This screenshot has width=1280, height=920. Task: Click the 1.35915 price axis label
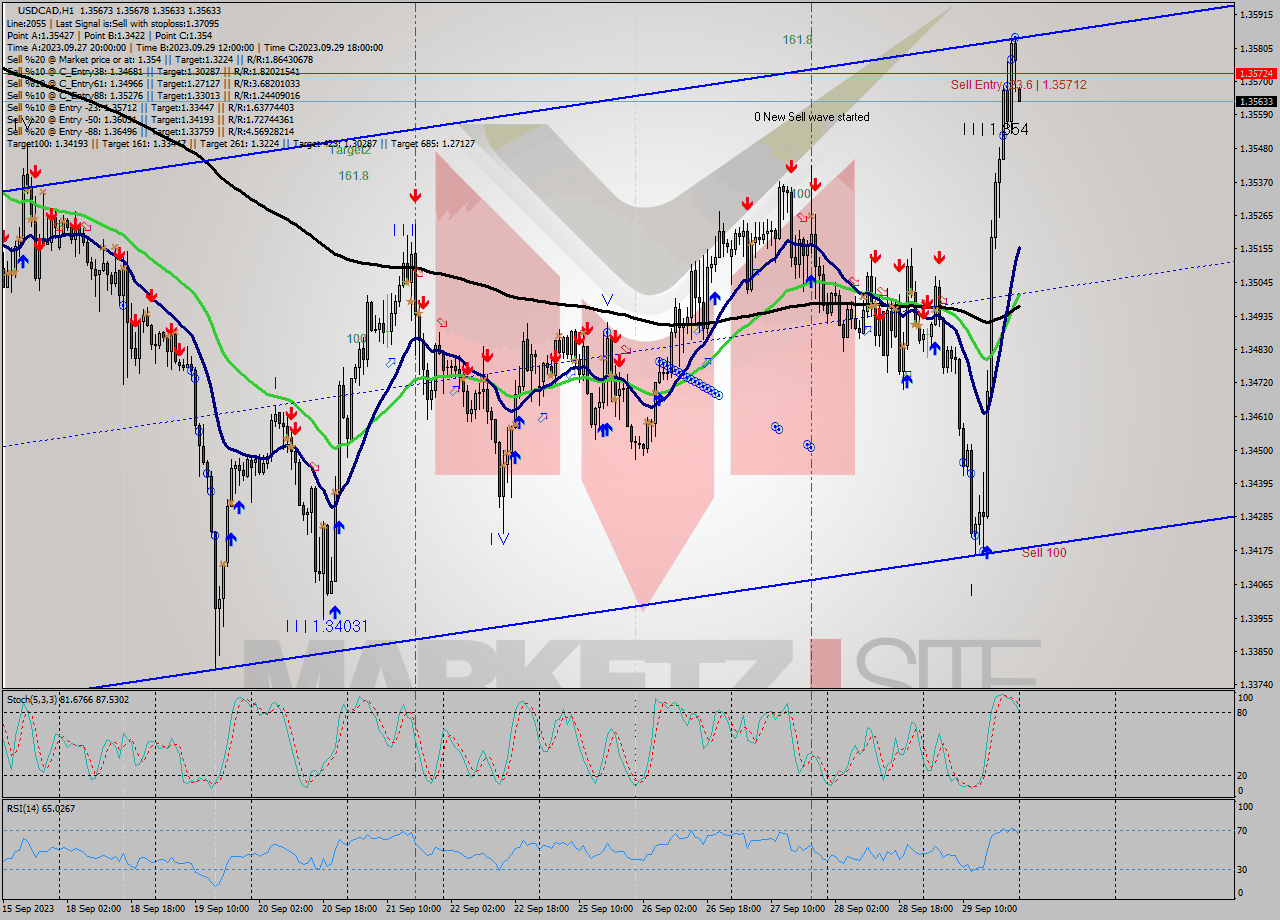[1255, 14]
